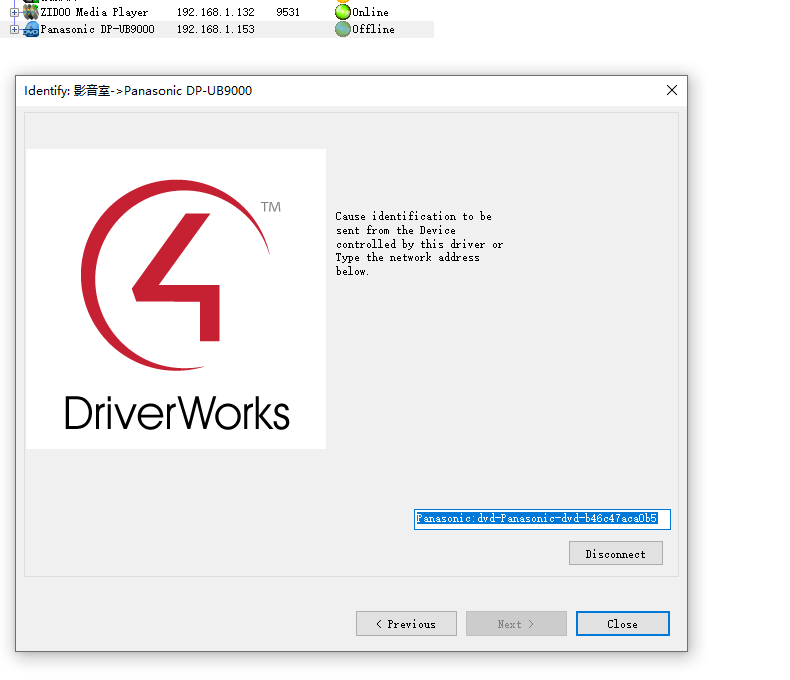Click the 192.168.1.153 IP address cell

point(215,29)
